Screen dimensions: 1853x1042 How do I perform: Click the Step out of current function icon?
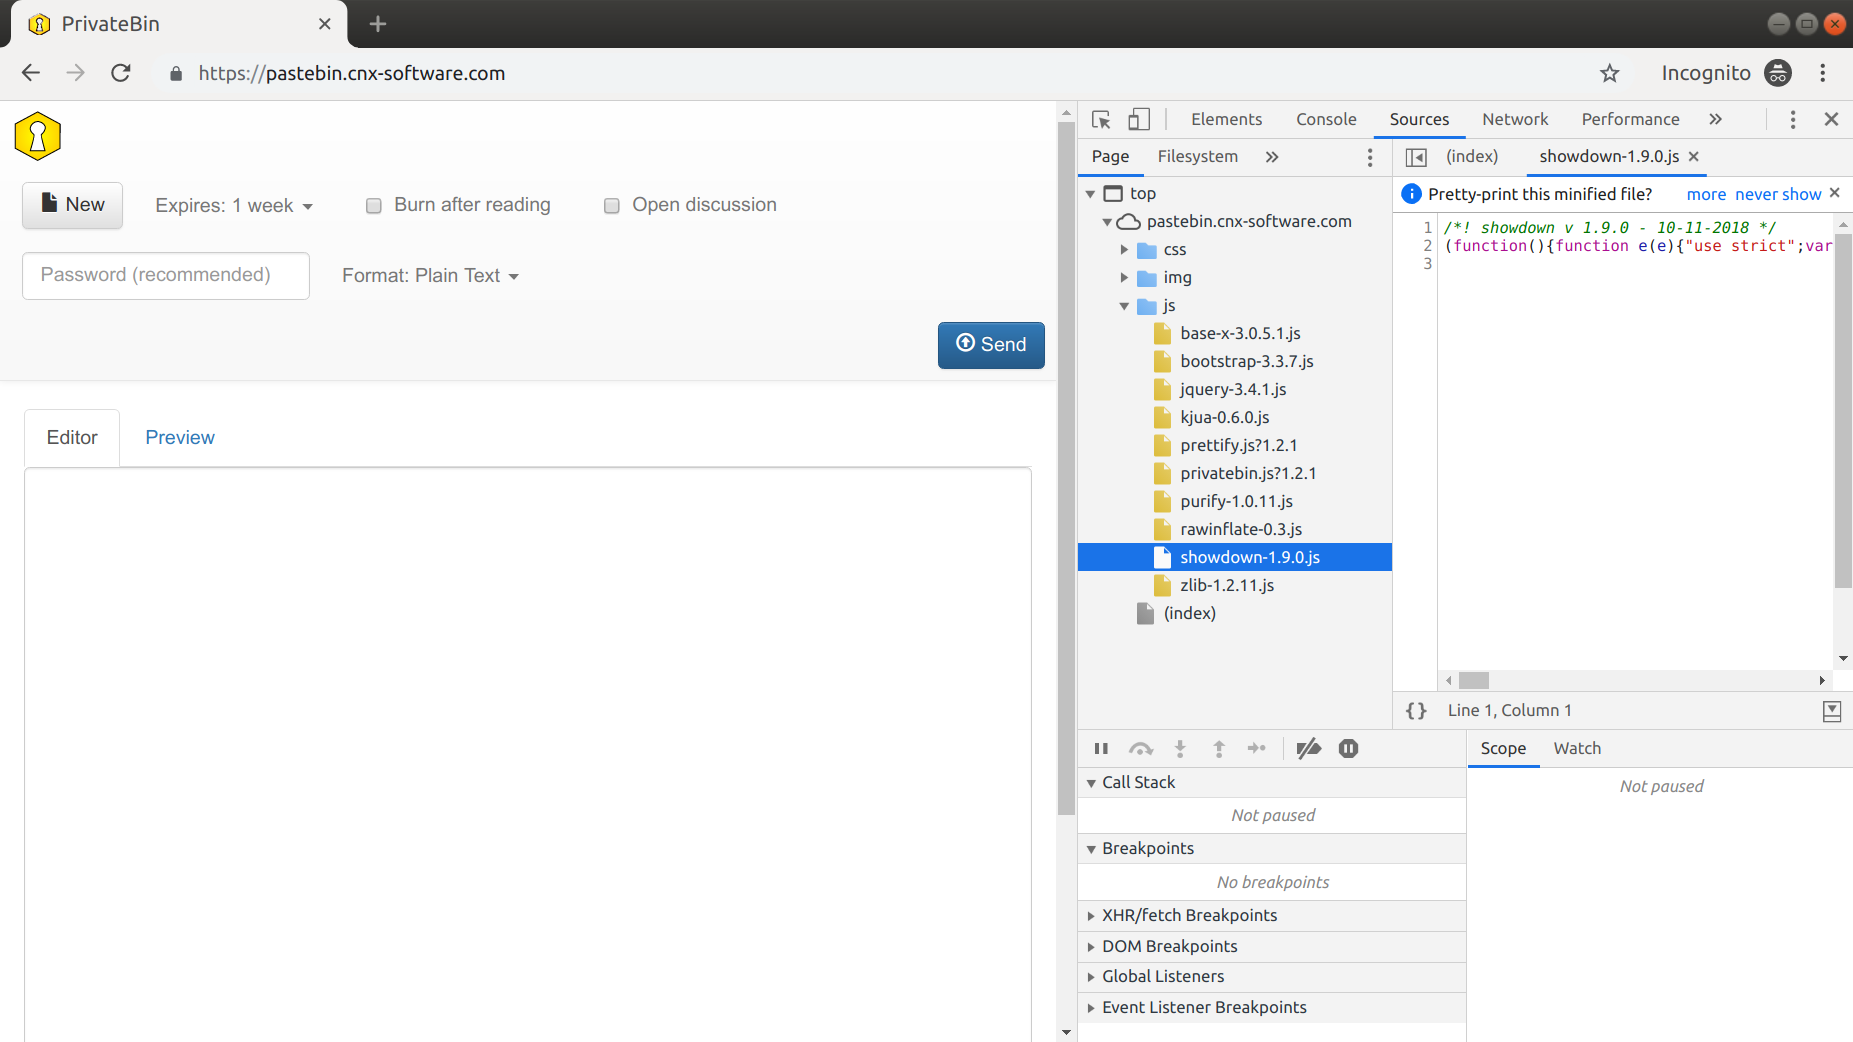pyautogui.click(x=1219, y=748)
